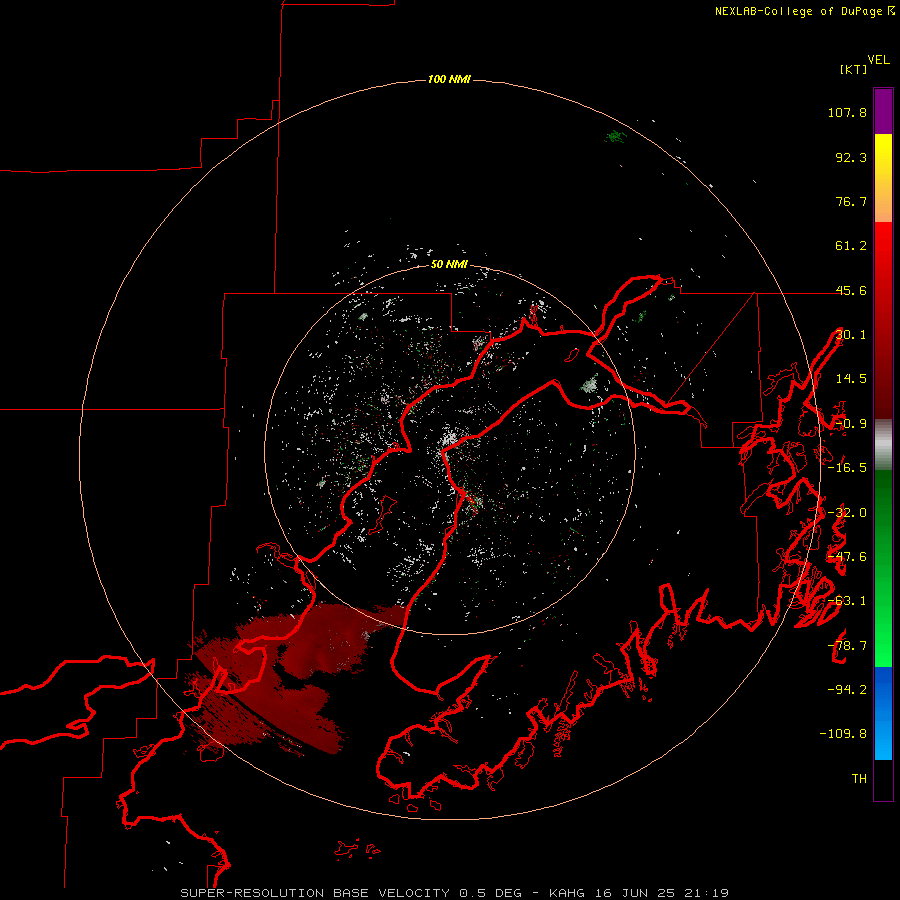Click the 107.8 velocity scale value

coord(847,112)
